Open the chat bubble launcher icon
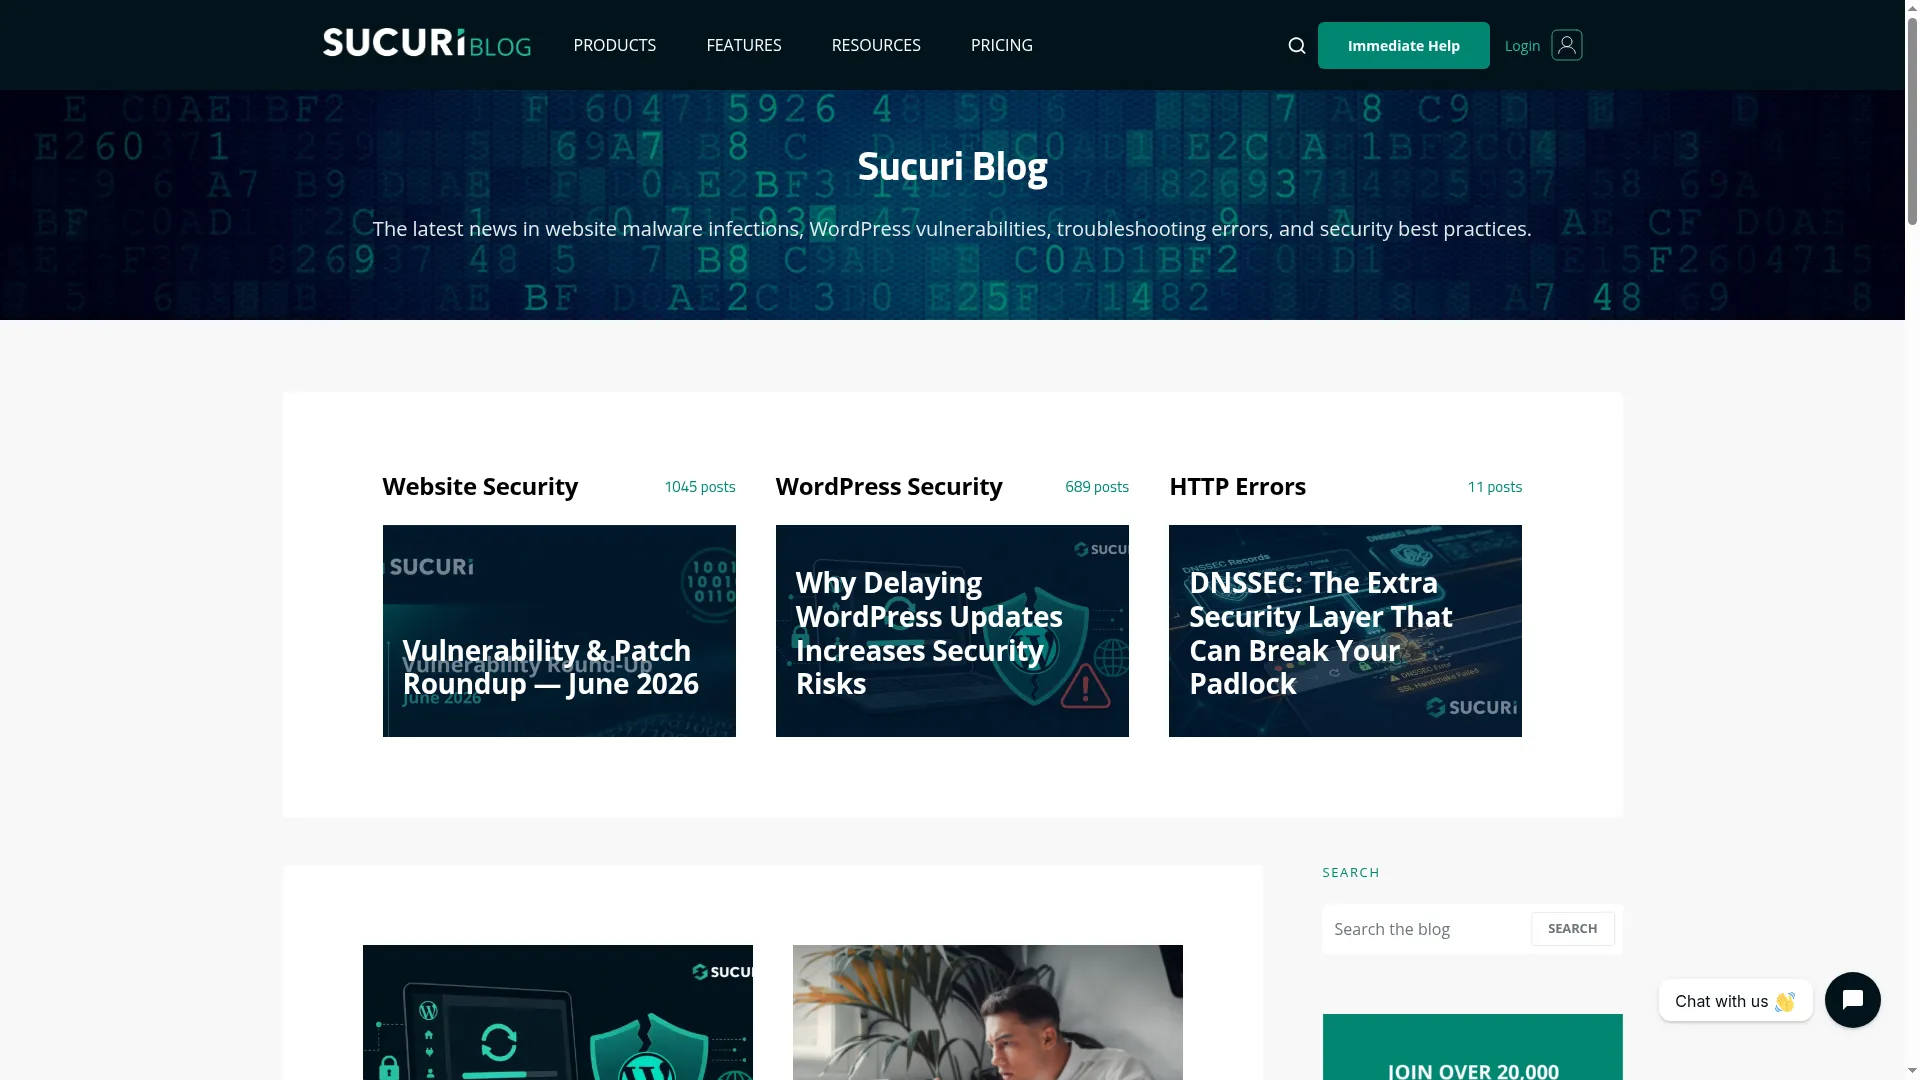 1852,1000
